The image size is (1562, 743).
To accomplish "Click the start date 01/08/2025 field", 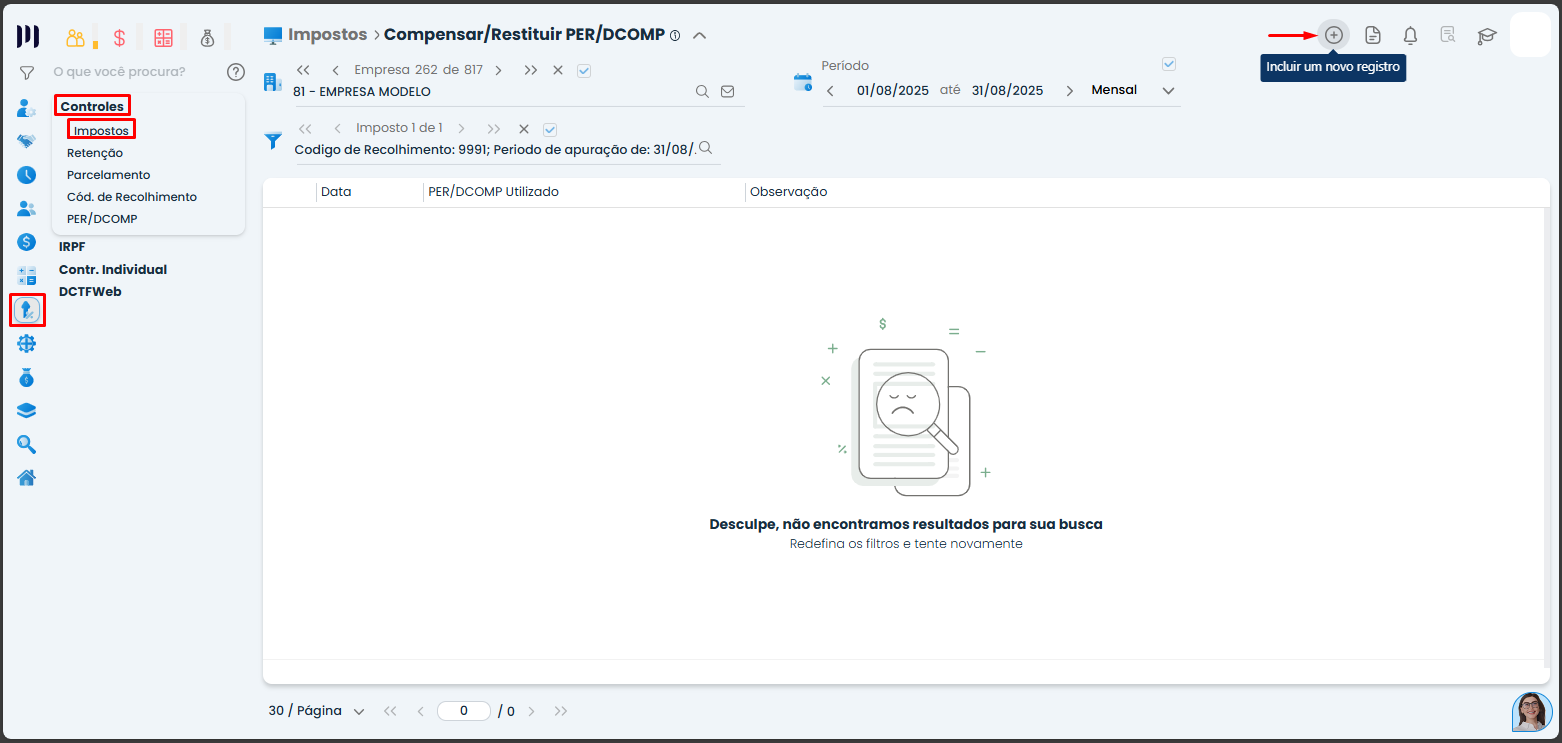I will coord(893,90).
